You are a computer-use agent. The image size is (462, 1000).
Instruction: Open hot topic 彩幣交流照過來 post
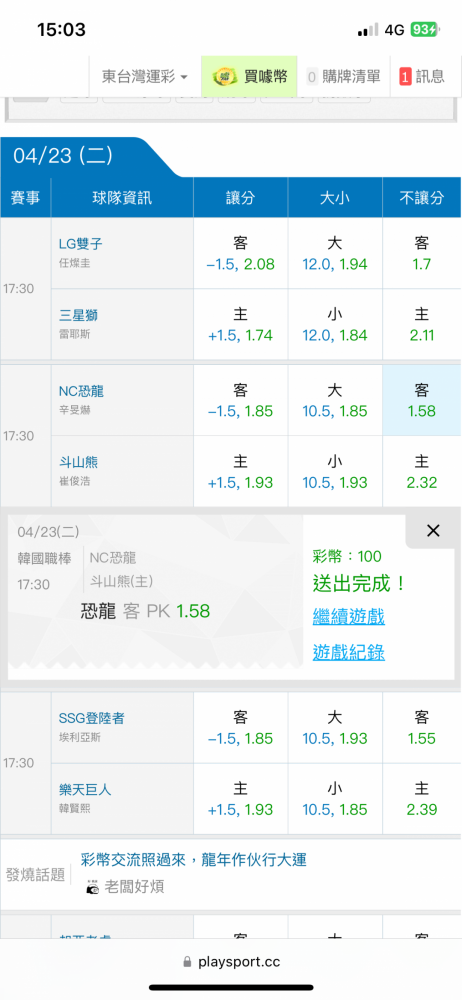194,860
